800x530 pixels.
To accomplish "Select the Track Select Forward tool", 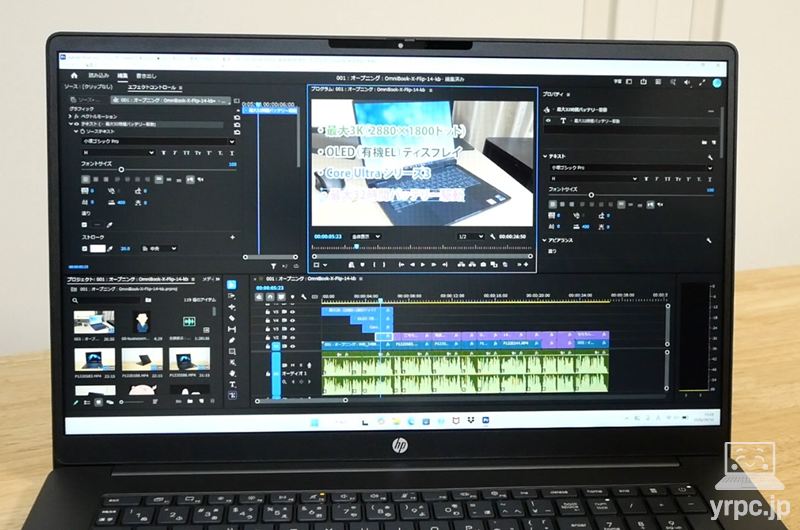I will [232, 296].
